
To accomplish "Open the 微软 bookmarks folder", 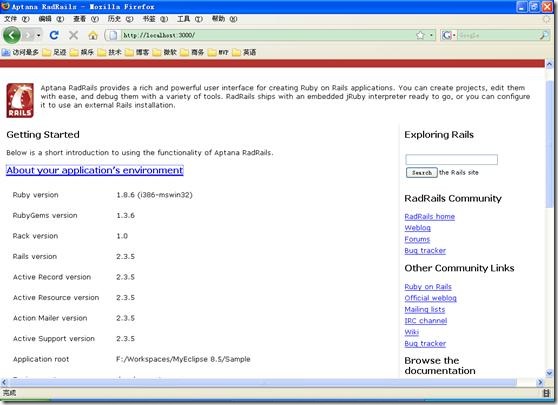I will (165, 52).
